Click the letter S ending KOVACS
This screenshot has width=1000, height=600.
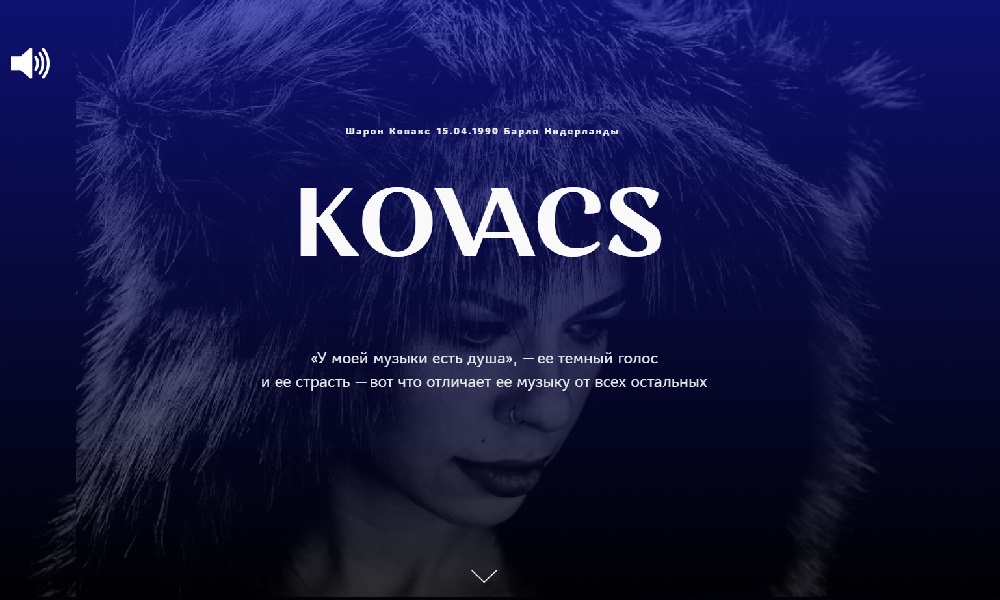click(x=634, y=222)
